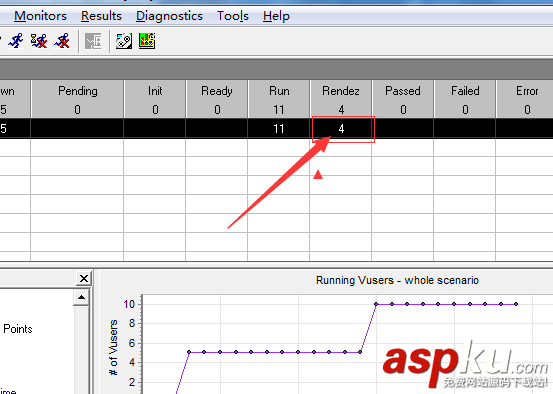Open the Help menu
The height and width of the screenshot is (394, 553).
[x=276, y=16]
